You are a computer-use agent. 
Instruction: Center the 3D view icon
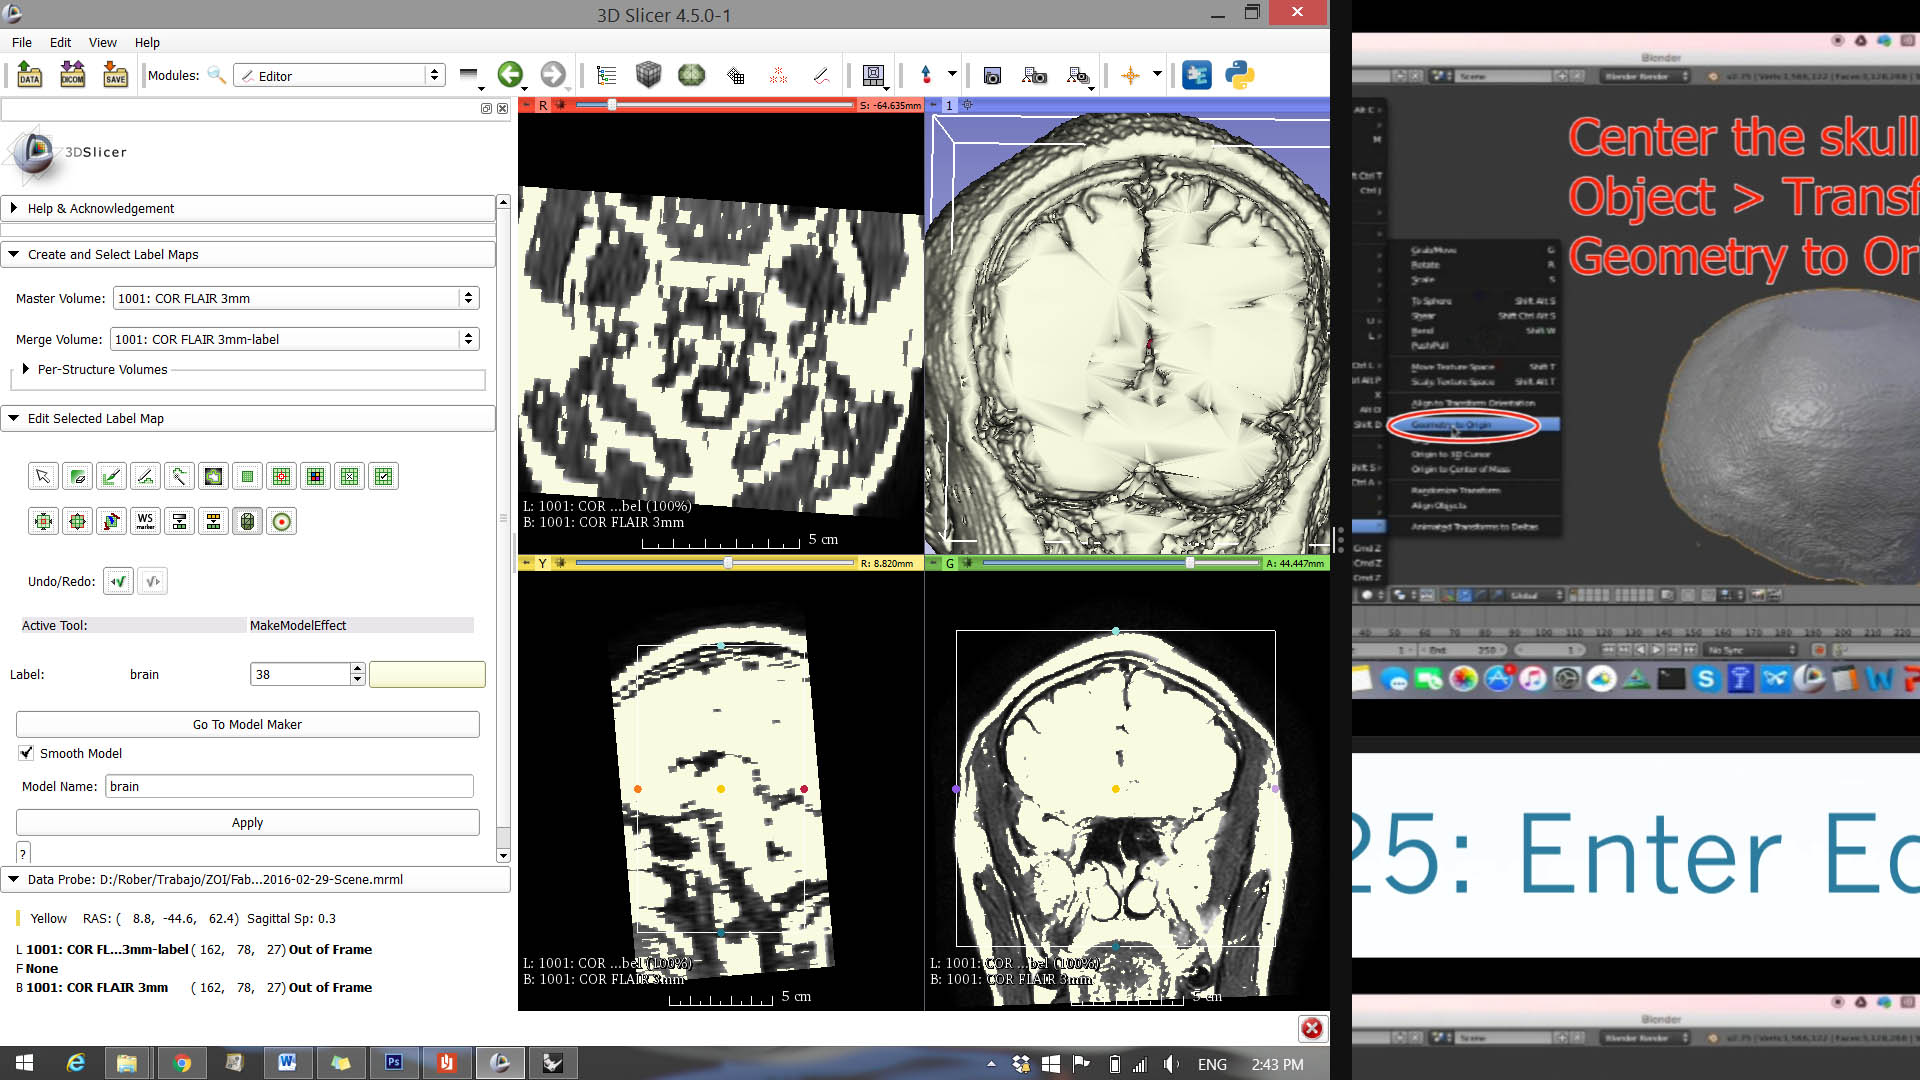click(967, 105)
